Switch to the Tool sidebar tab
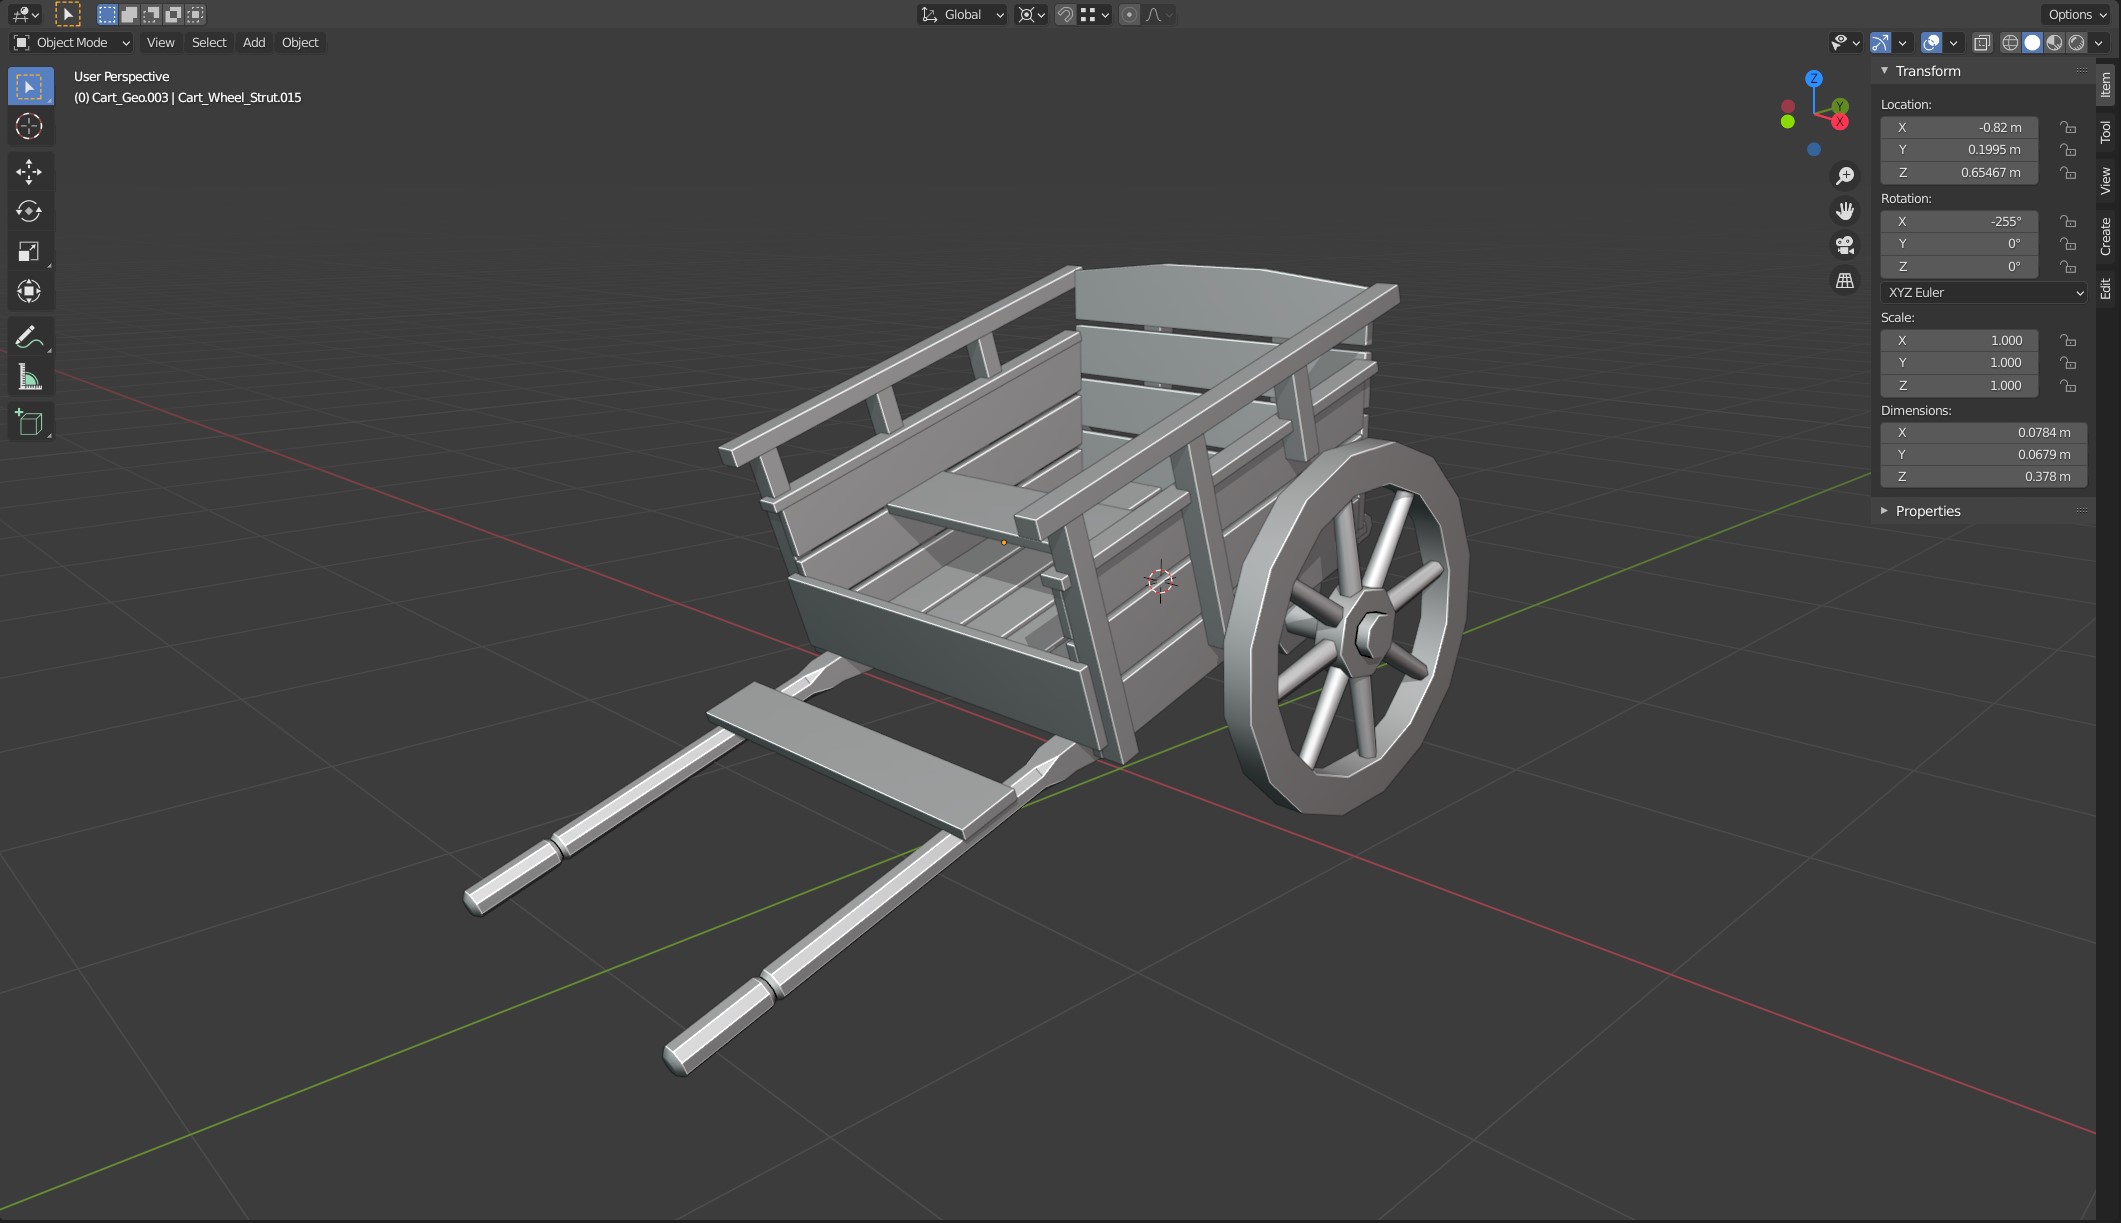The width and height of the screenshot is (2121, 1223). (2106, 132)
